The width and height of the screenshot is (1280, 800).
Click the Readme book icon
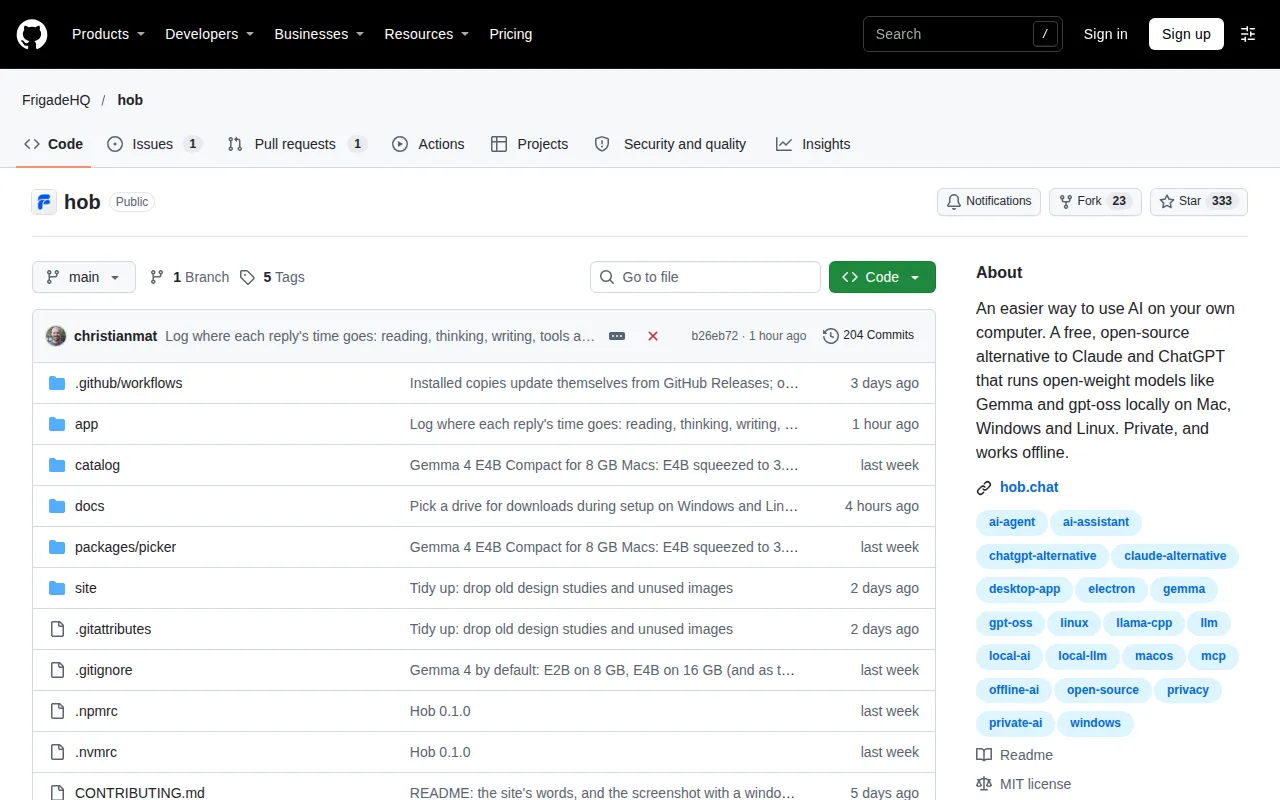pos(984,755)
